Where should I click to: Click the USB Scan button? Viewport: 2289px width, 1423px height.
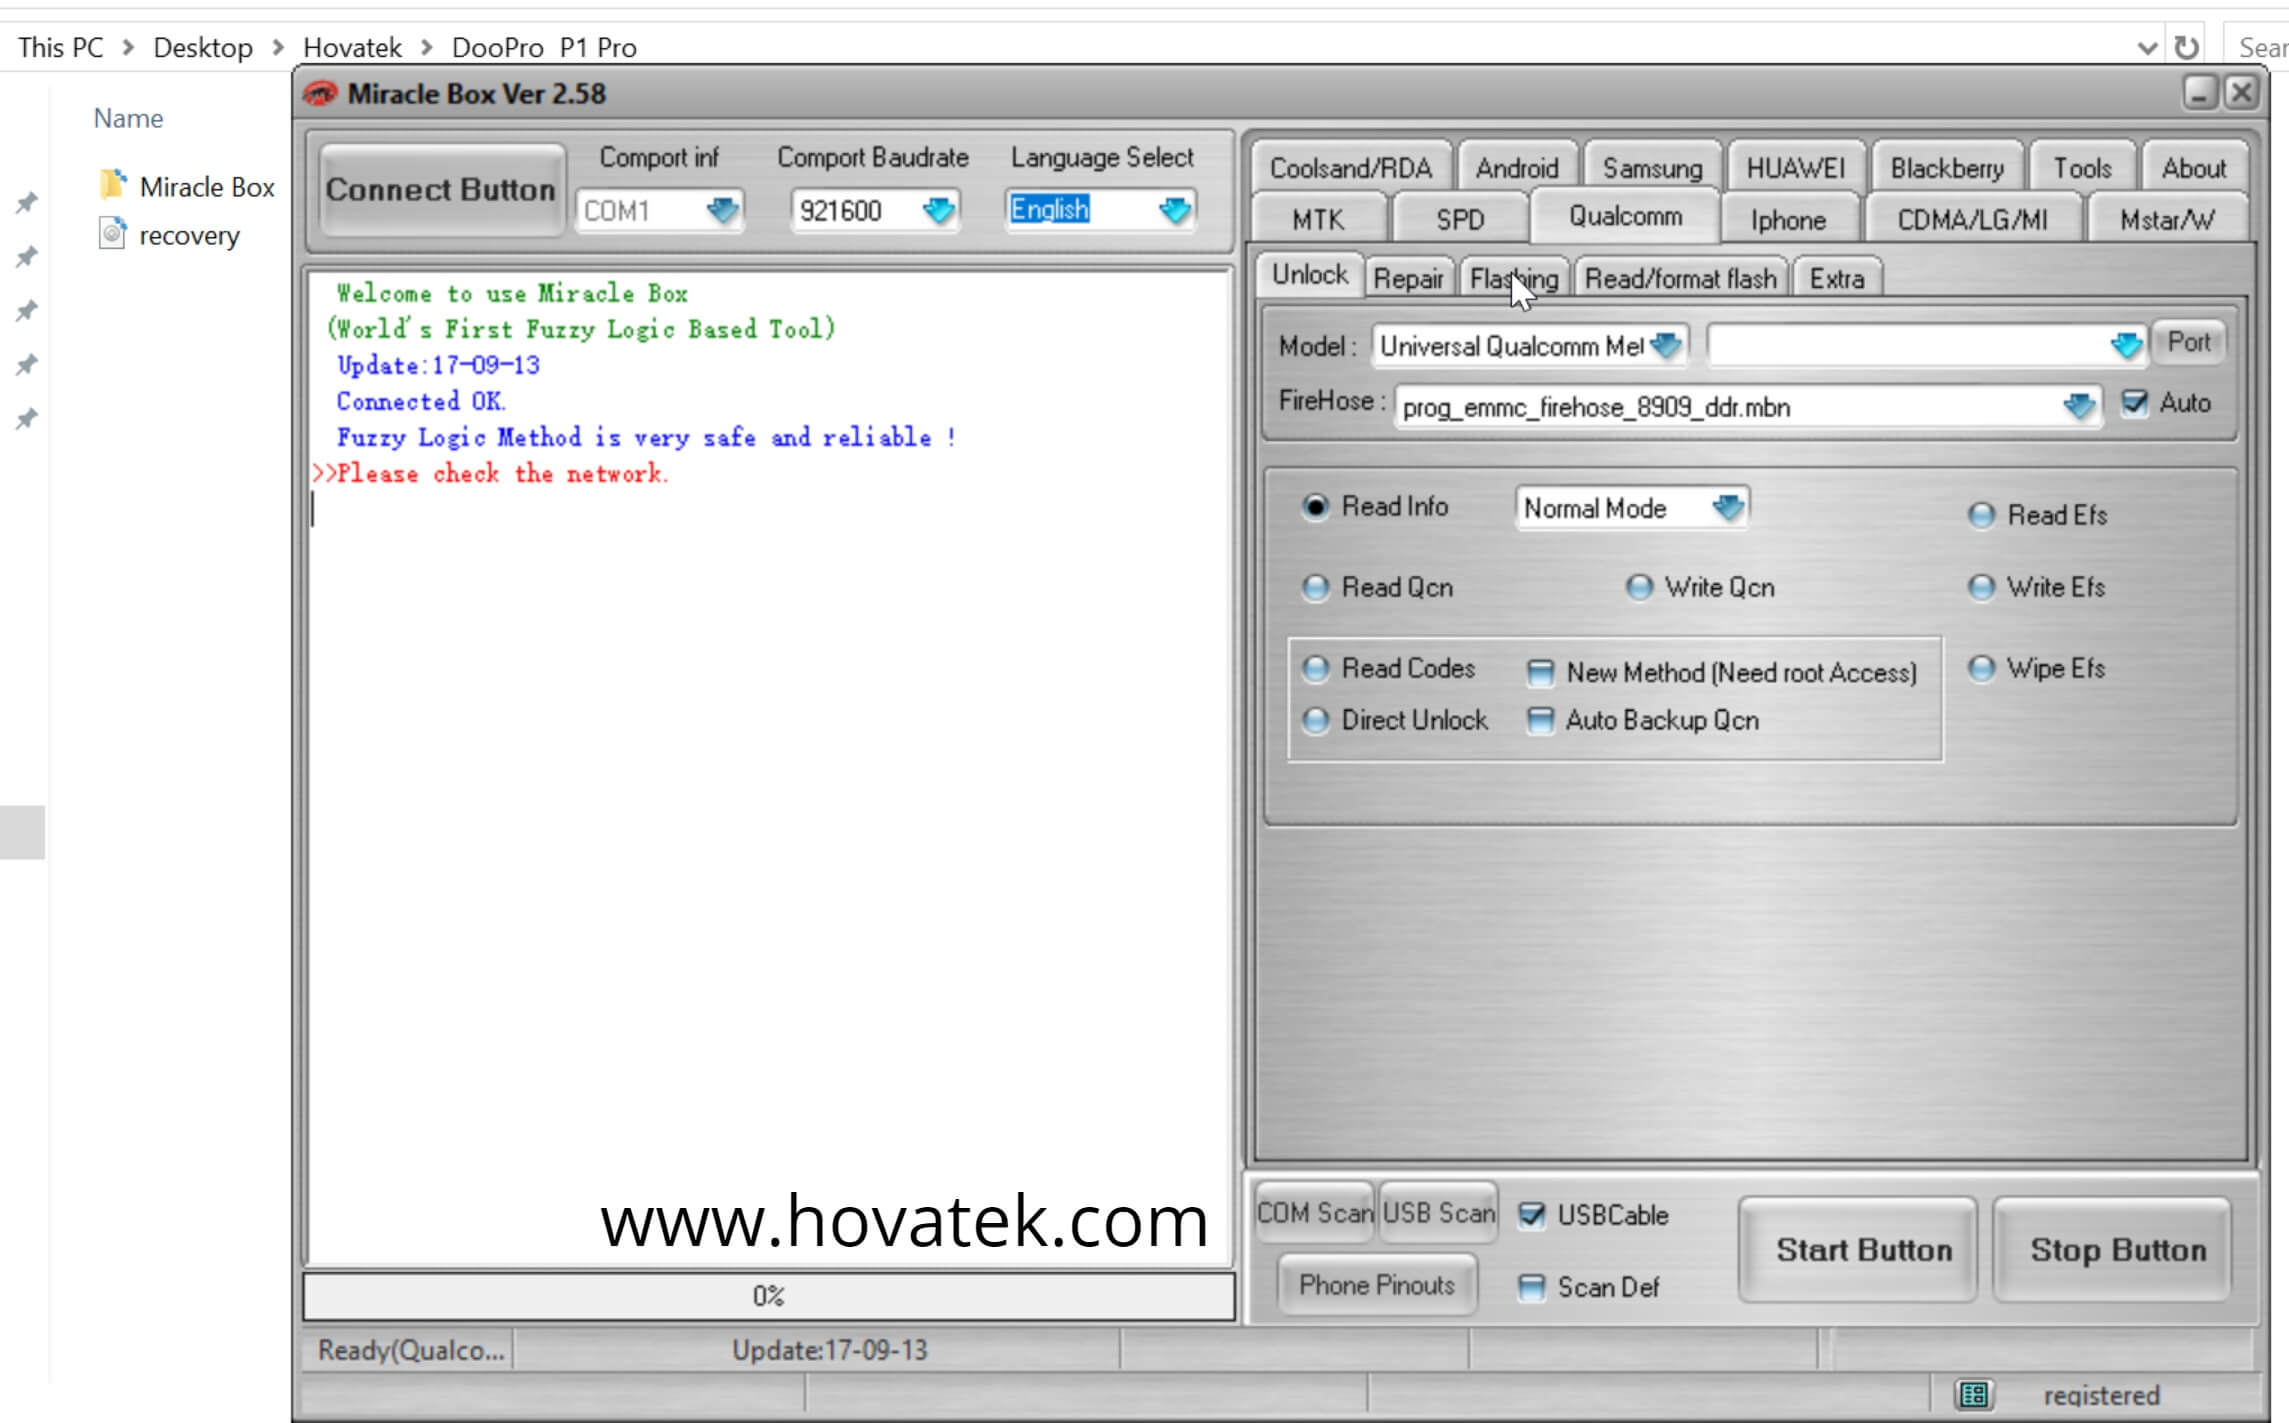1438,1213
